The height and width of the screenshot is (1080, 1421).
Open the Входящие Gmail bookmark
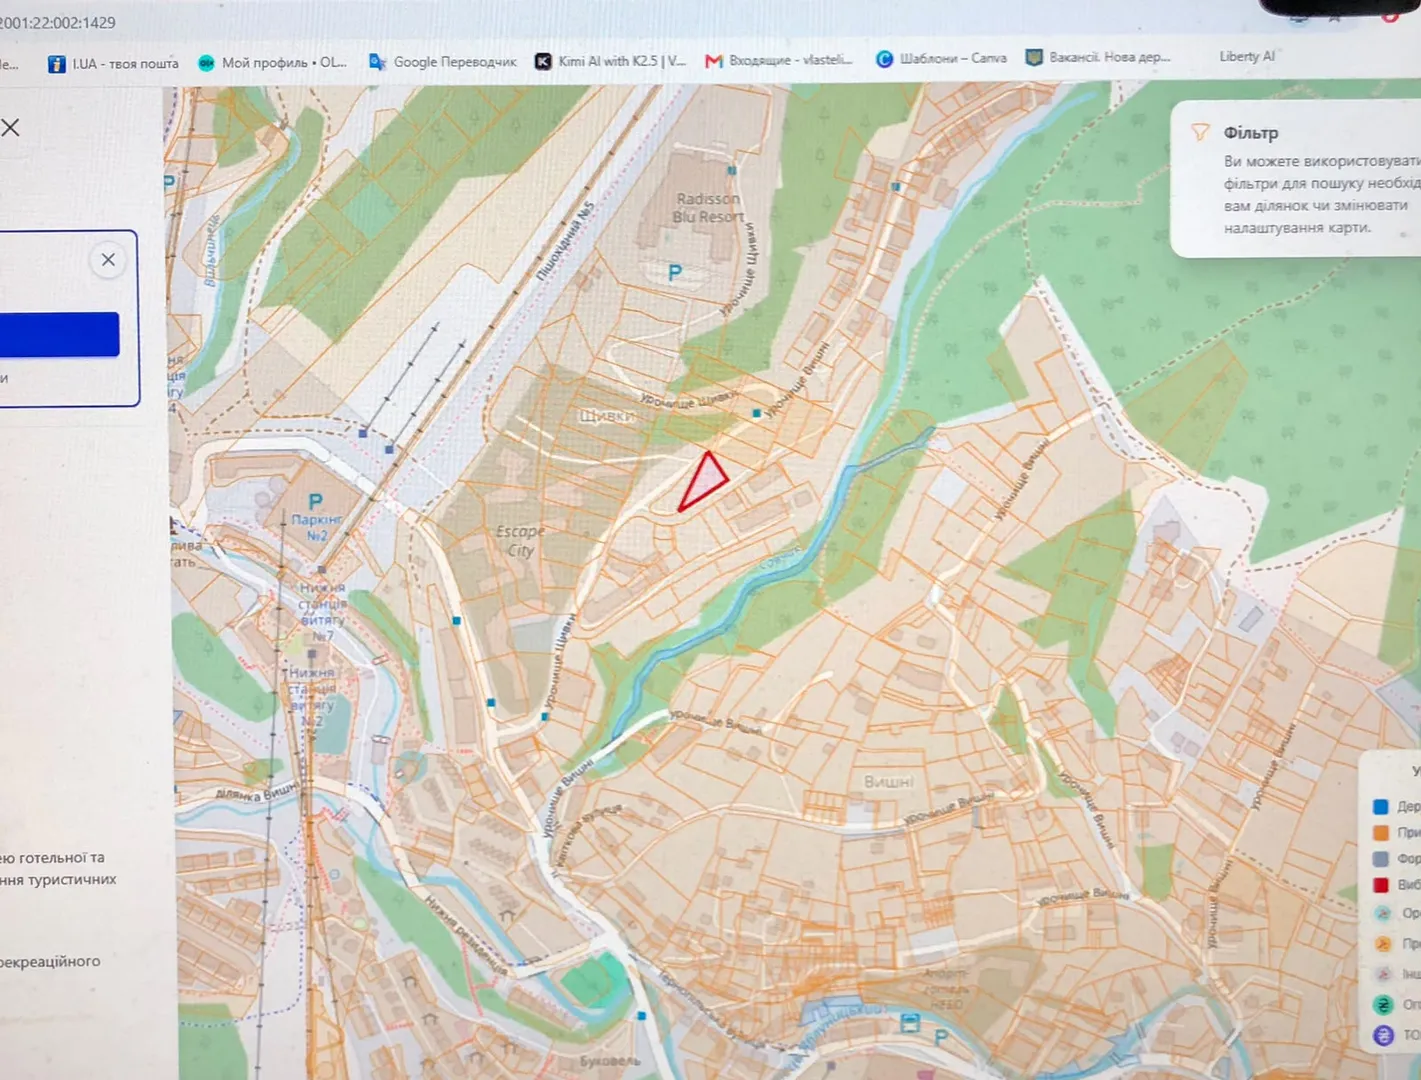(x=779, y=60)
